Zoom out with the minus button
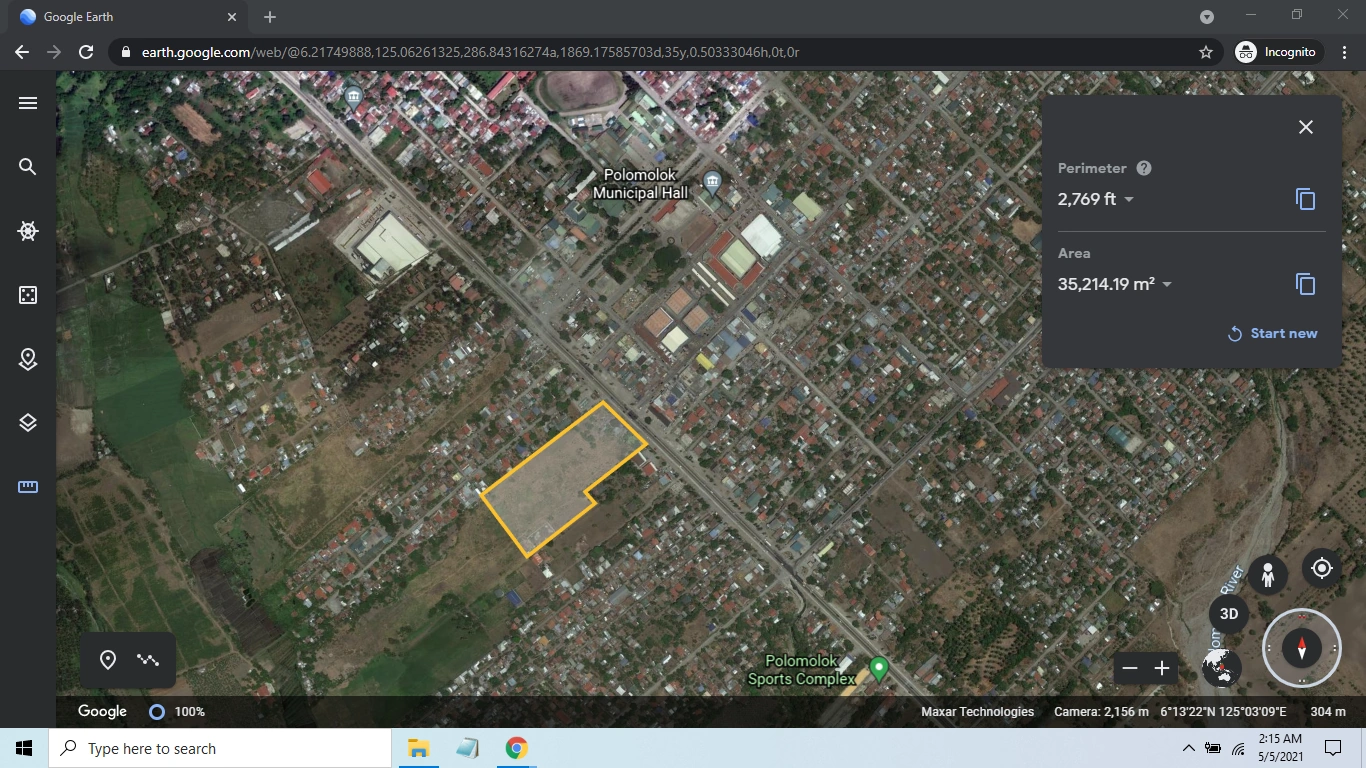 (1130, 668)
